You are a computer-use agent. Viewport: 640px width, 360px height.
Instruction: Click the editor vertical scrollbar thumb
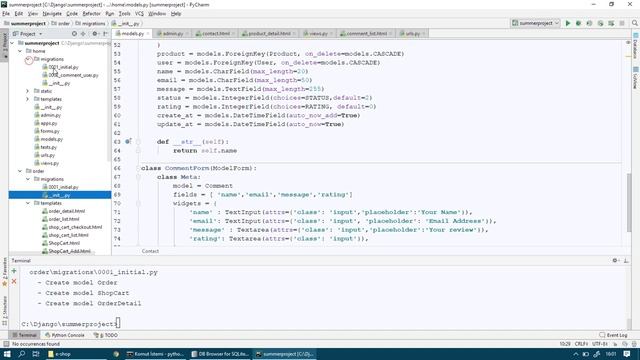click(x=629, y=202)
